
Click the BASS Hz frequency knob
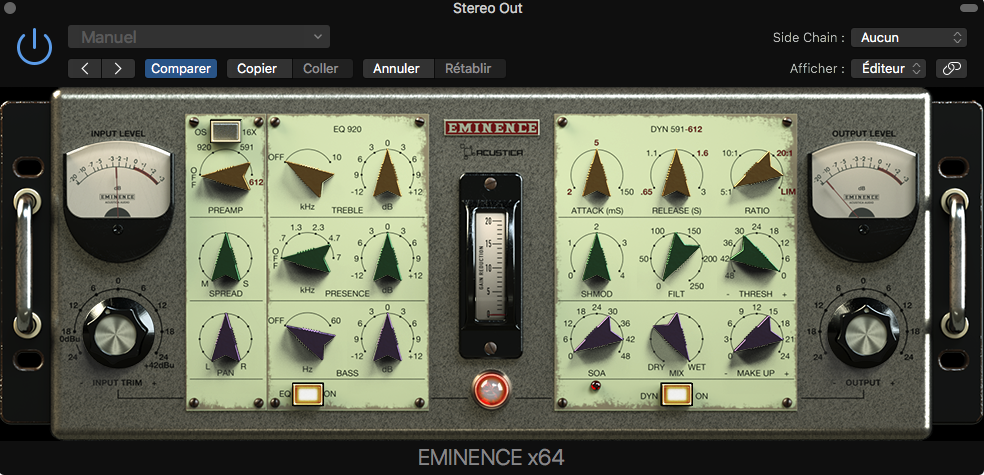click(309, 339)
